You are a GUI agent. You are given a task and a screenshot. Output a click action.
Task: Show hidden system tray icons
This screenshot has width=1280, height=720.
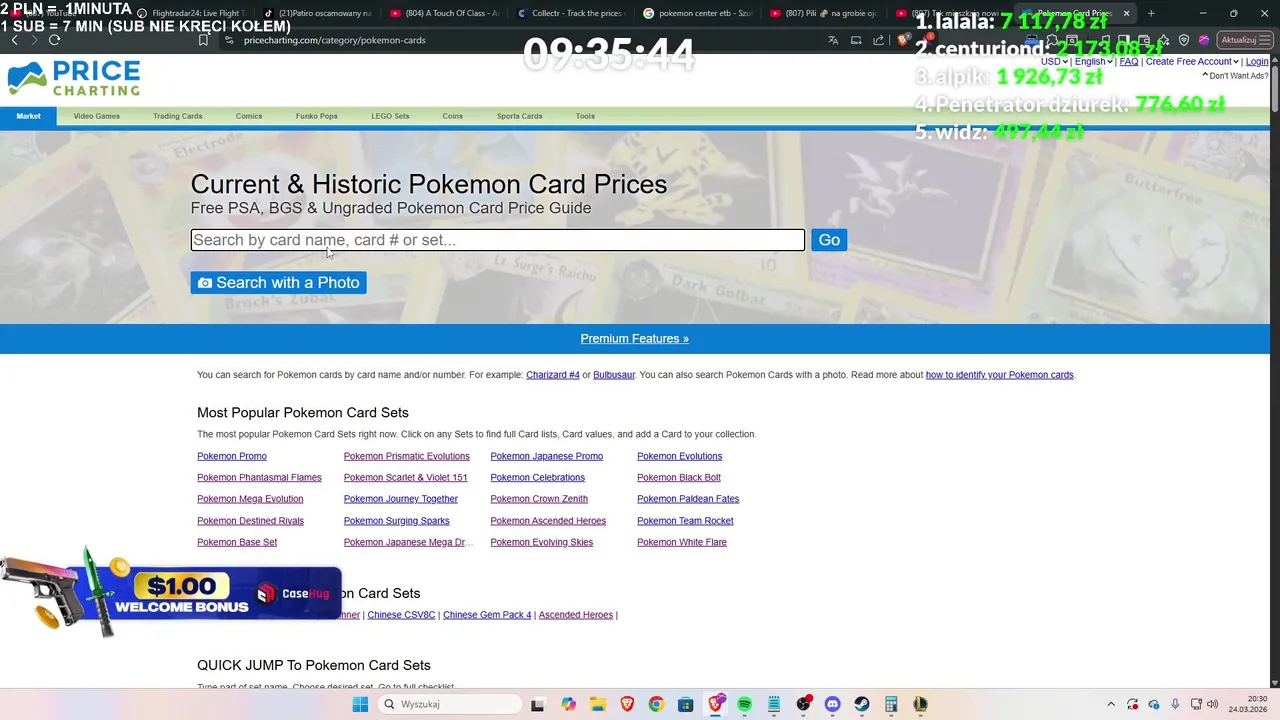click(x=1112, y=704)
